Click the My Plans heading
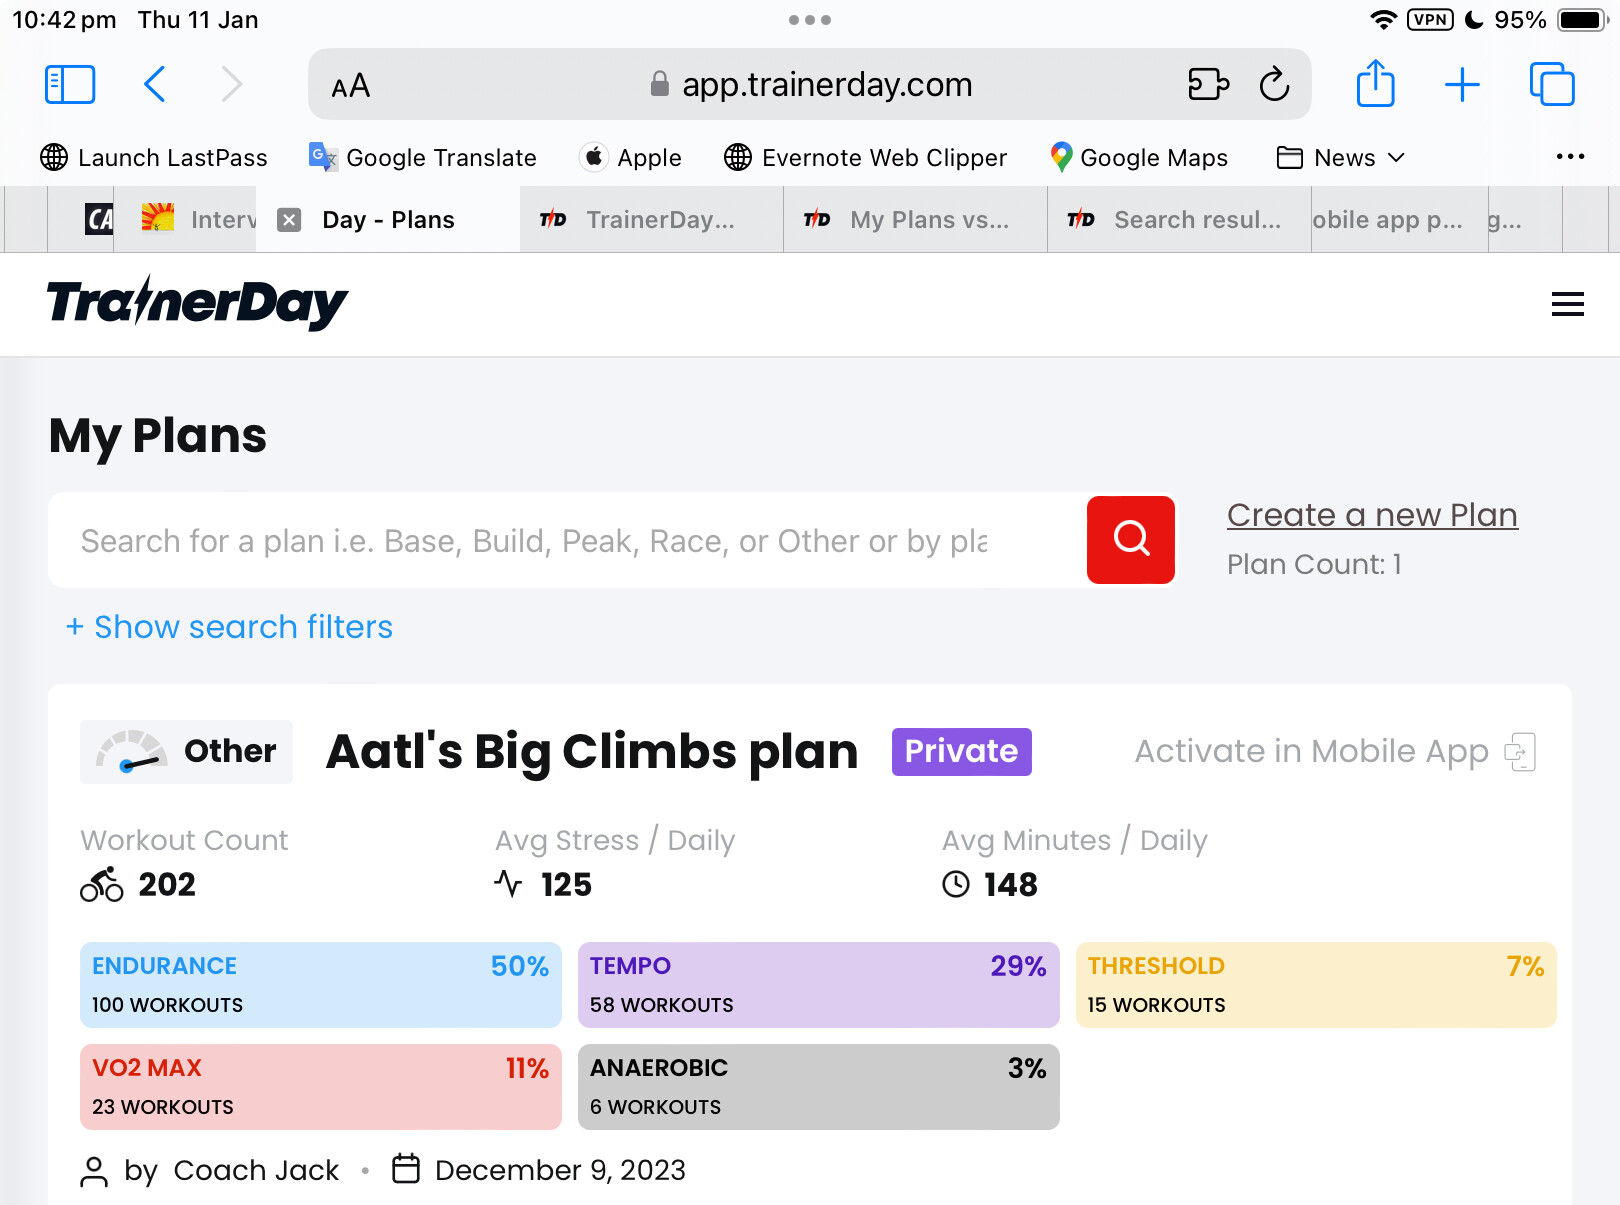This screenshot has width=1620, height=1205. pos(158,436)
